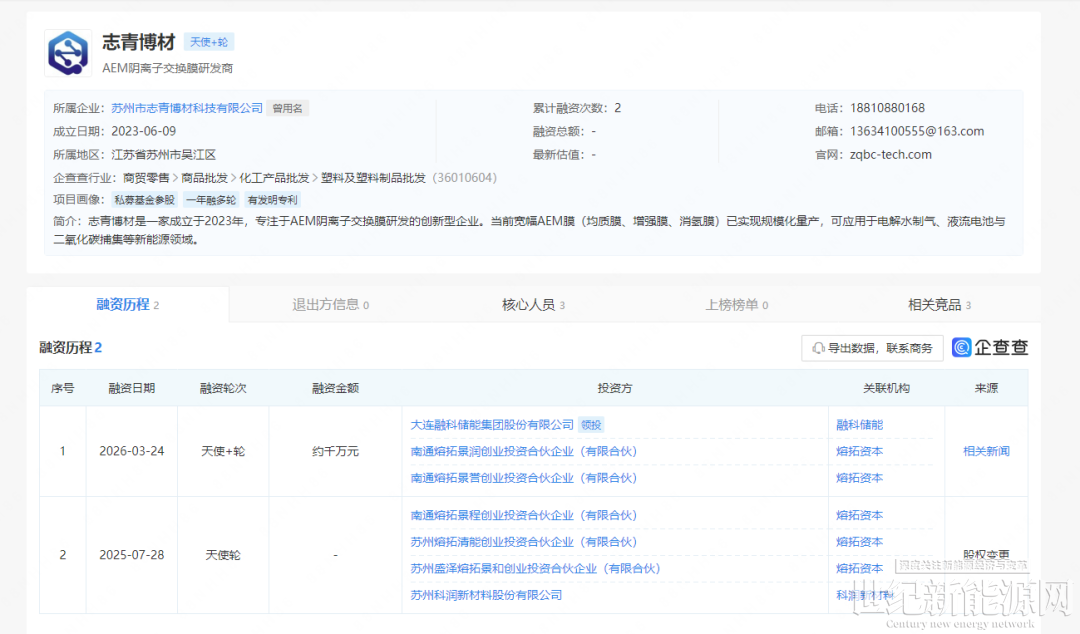Open 相关新闻 source link

(x=986, y=451)
